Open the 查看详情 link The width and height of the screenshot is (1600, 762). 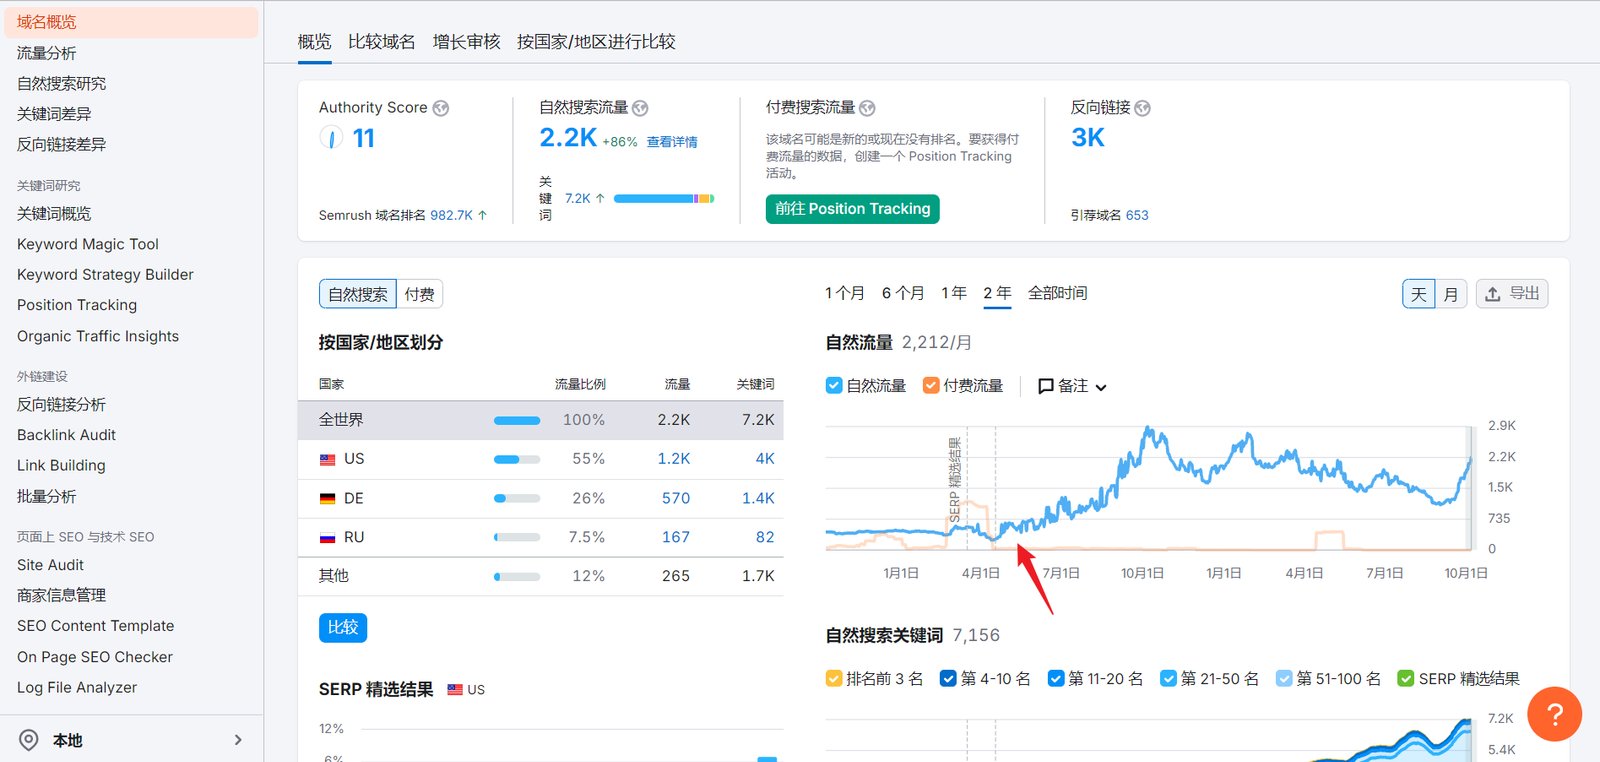click(672, 142)
